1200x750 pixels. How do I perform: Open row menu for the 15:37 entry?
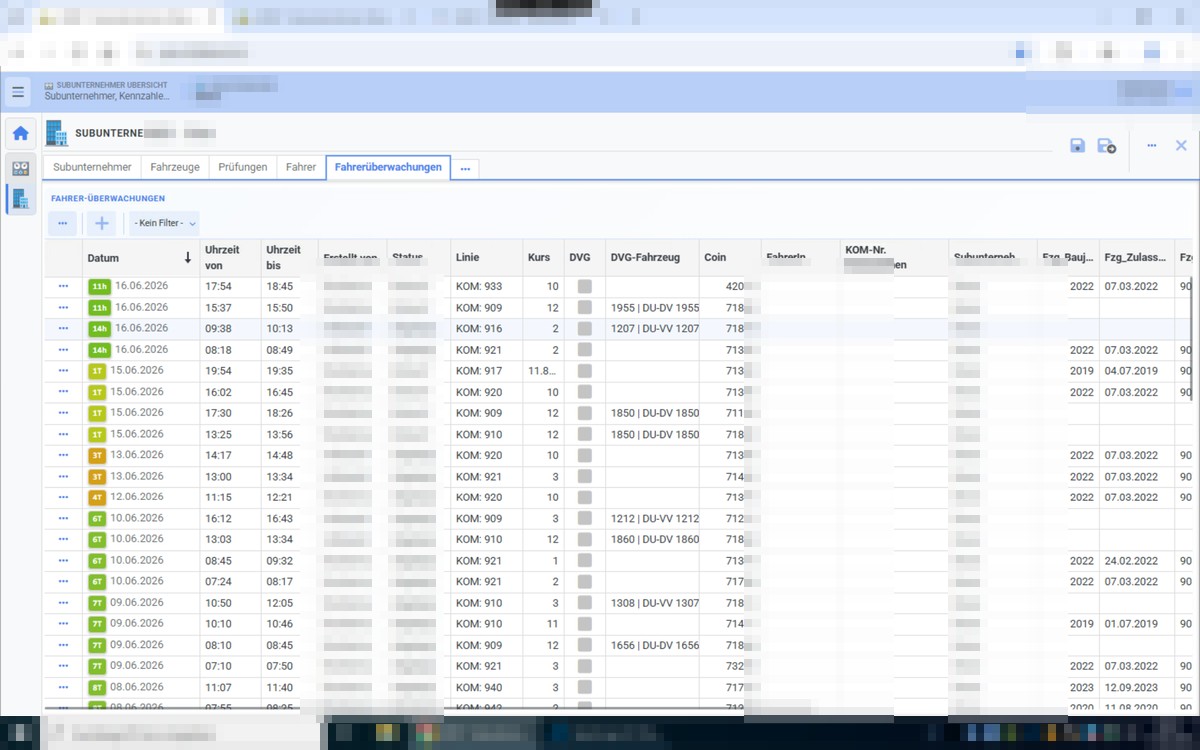click(x=63, y=307)
